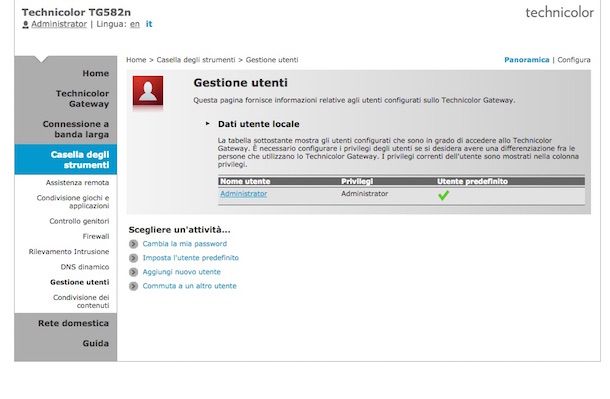Open Condivisione giochi e applicazioni
This screenshot has width=610, height=399.
73,202
